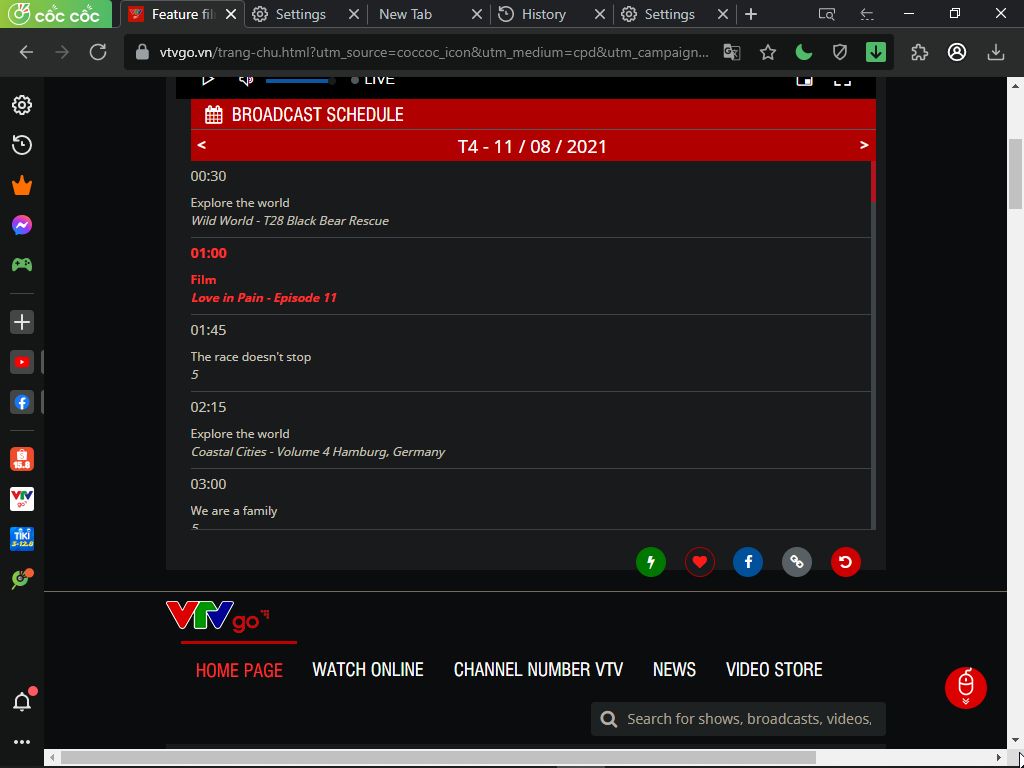
Task: Open sidebar history clock icon
Action: tap(22, 145)
